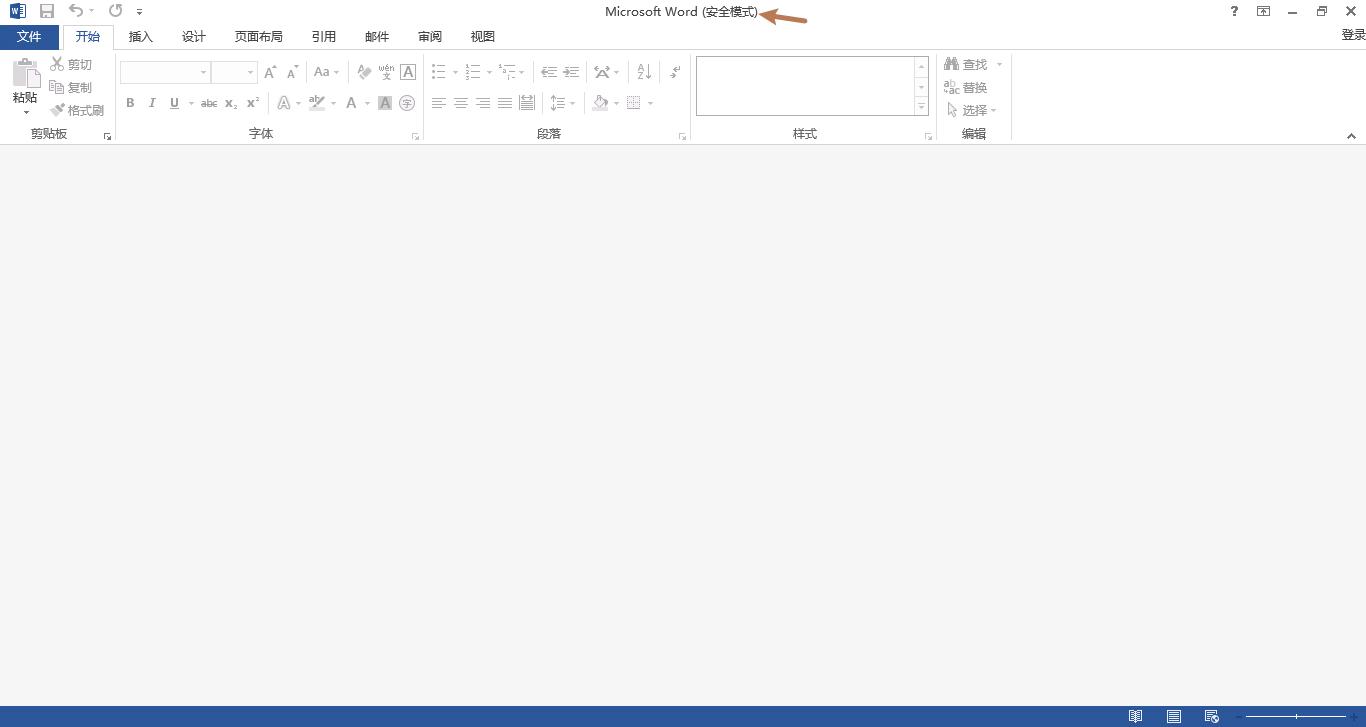Viewport: 1366px width, 727px height.
Task: Click the Clear Formatting eraser icon
Action: coord(364,72)
